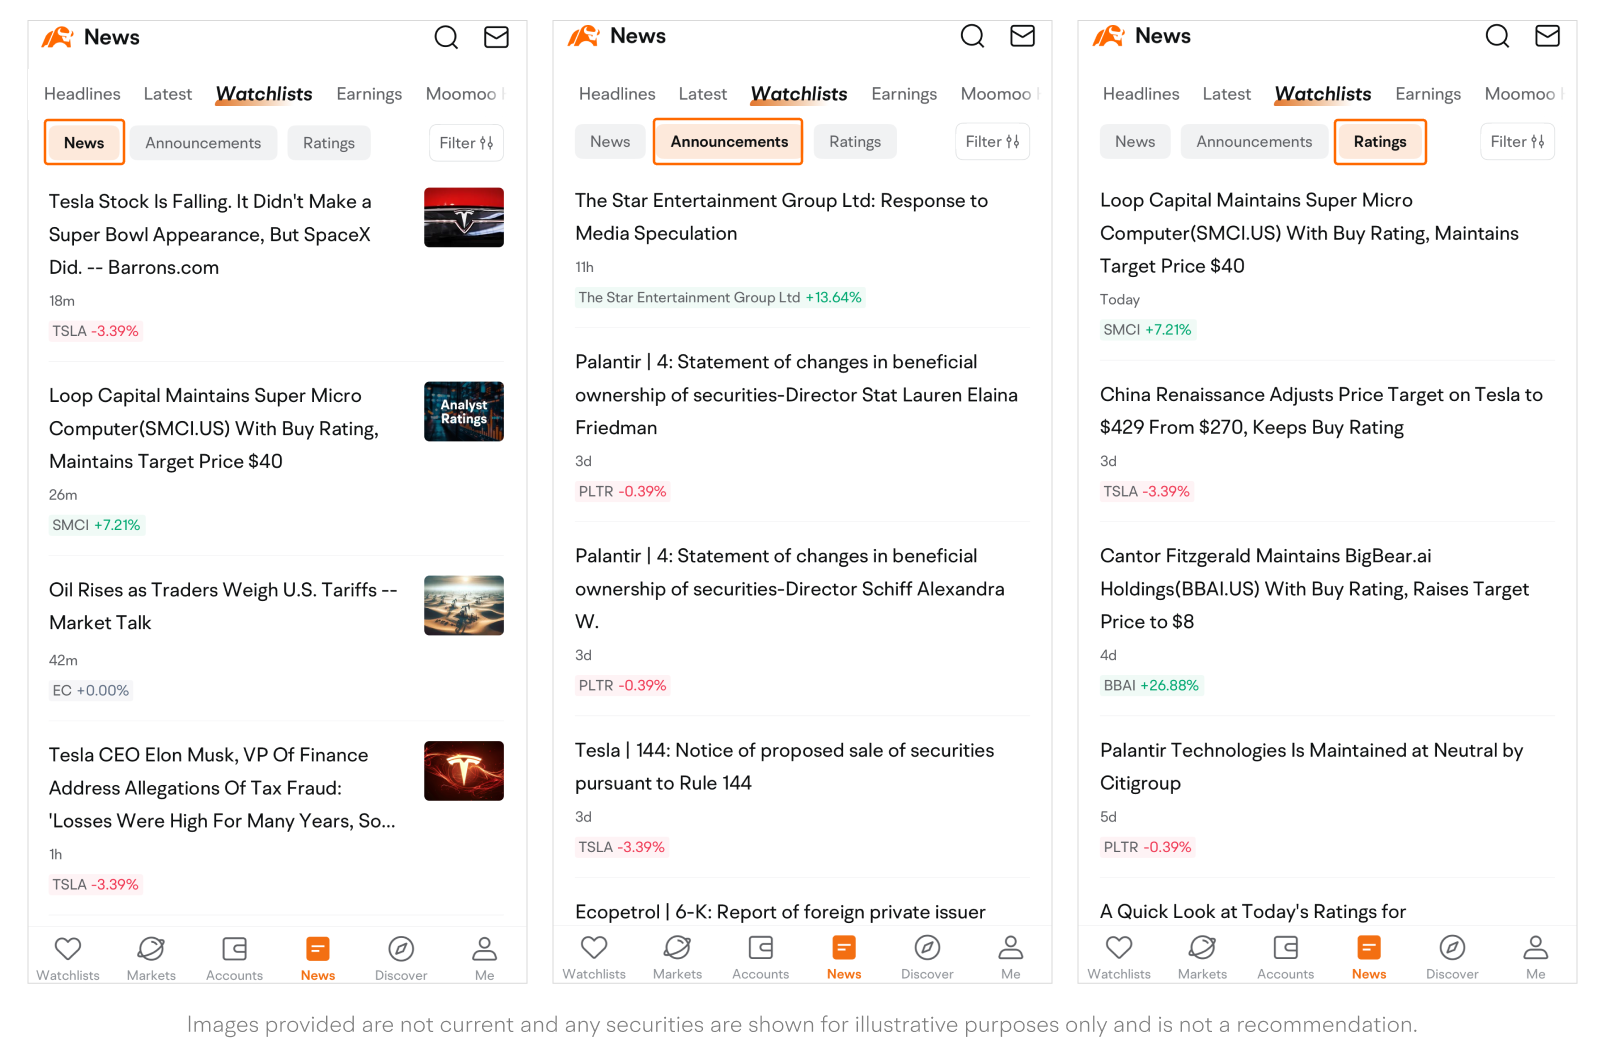Click the moomoo bull logo in the middle screen
Image resolution: width=1605 pixels, height=1060 pixels.
pyautogui.click(x=584, y=37)
